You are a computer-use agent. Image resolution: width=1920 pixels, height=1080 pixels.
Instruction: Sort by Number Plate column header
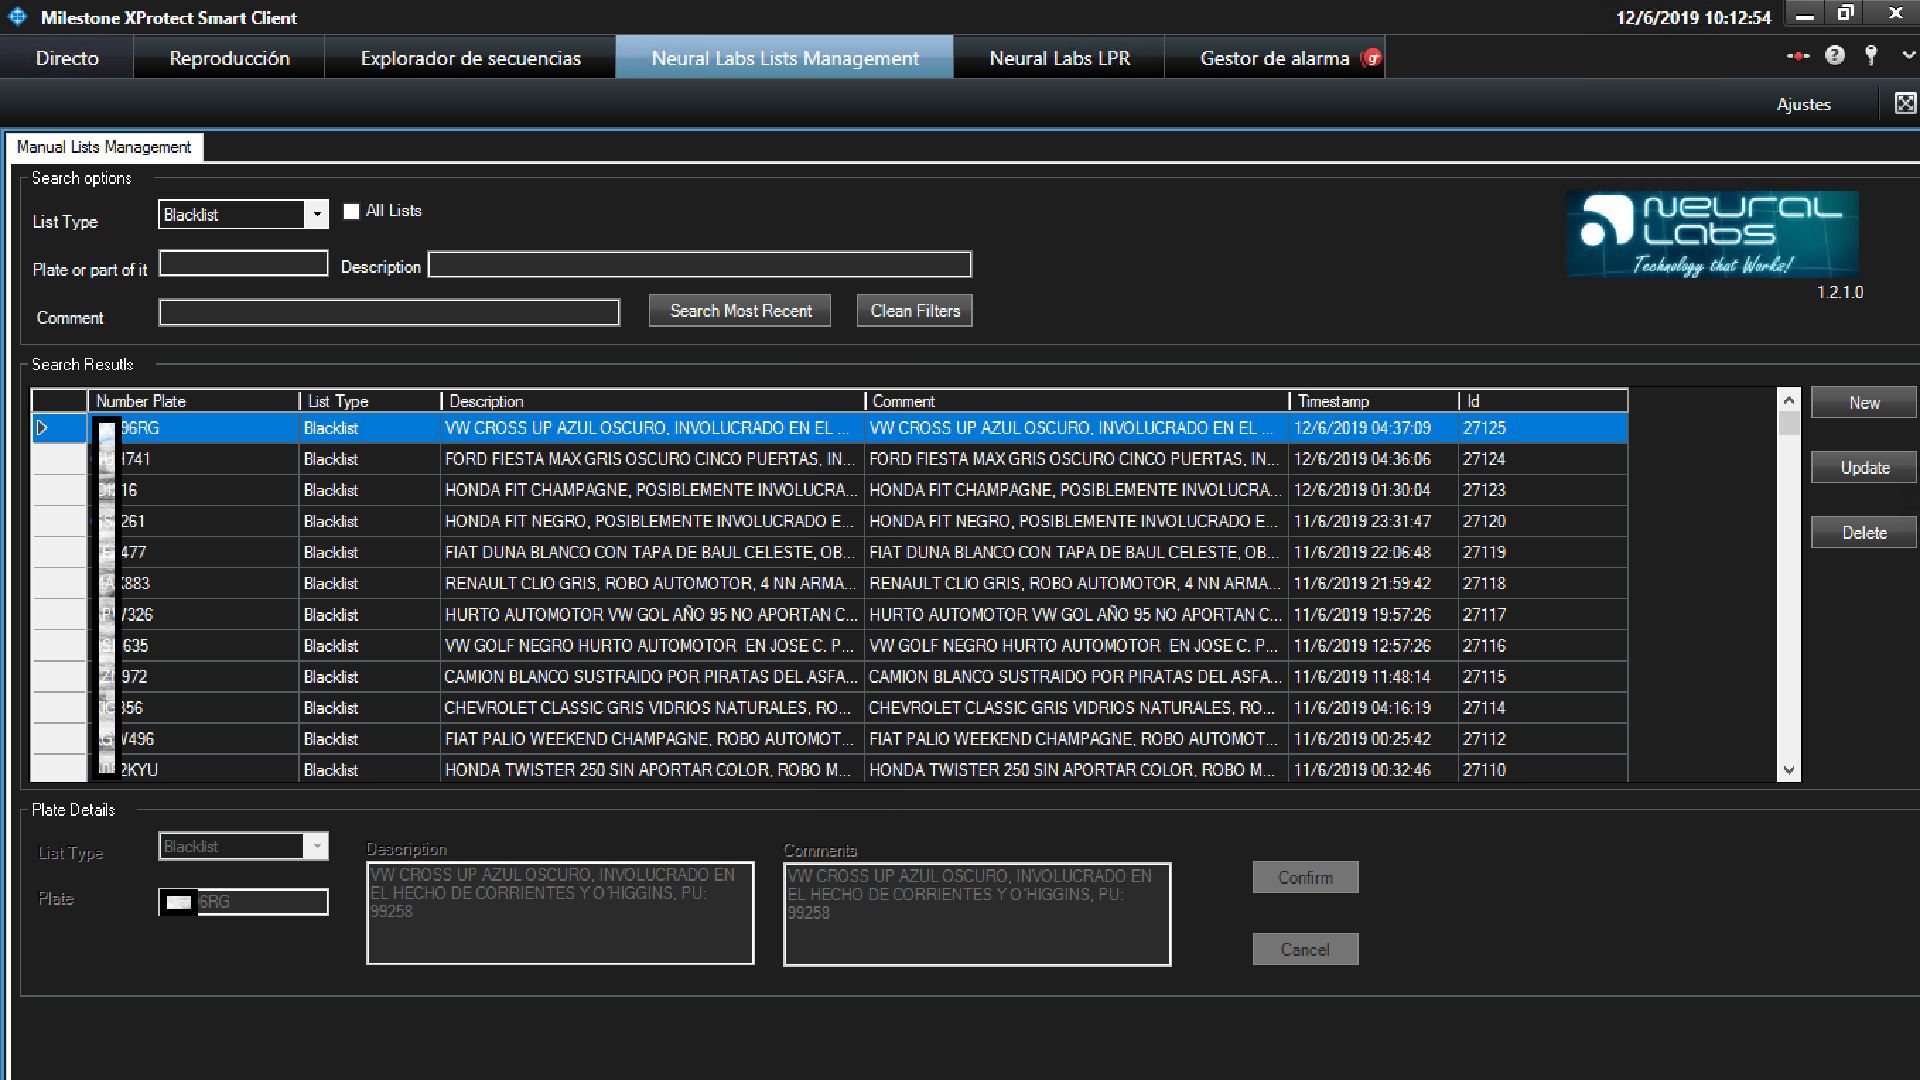(193, 401)
